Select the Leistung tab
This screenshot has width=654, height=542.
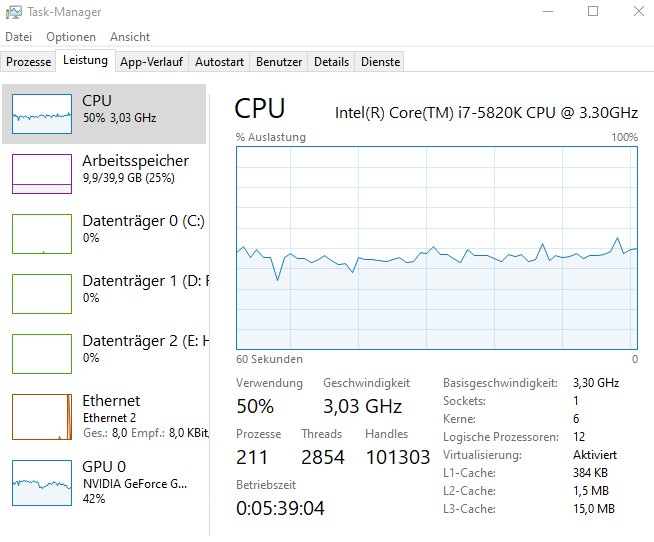(86, 61)
